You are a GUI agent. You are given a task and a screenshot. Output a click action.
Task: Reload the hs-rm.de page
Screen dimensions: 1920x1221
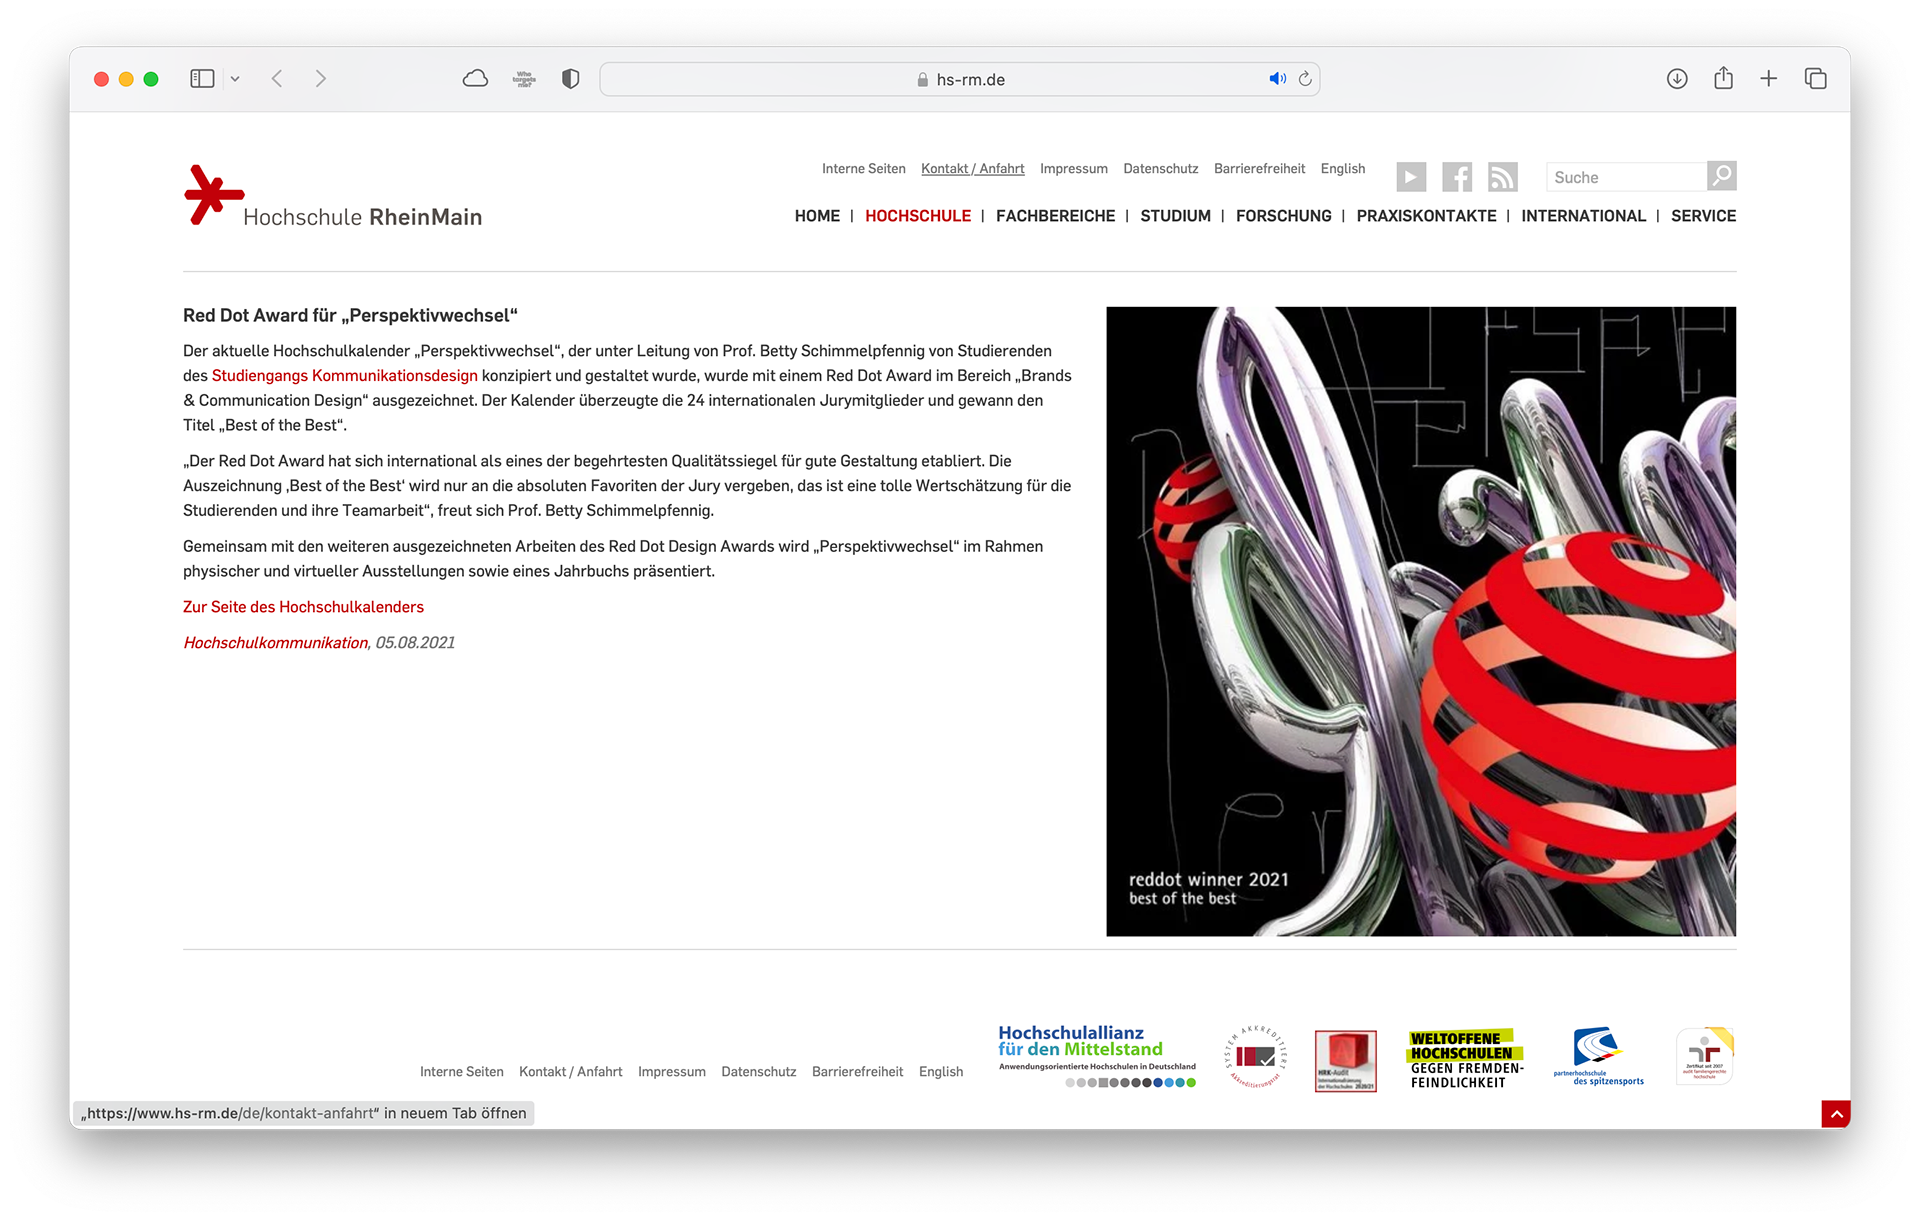click(x=1305, y=79)
